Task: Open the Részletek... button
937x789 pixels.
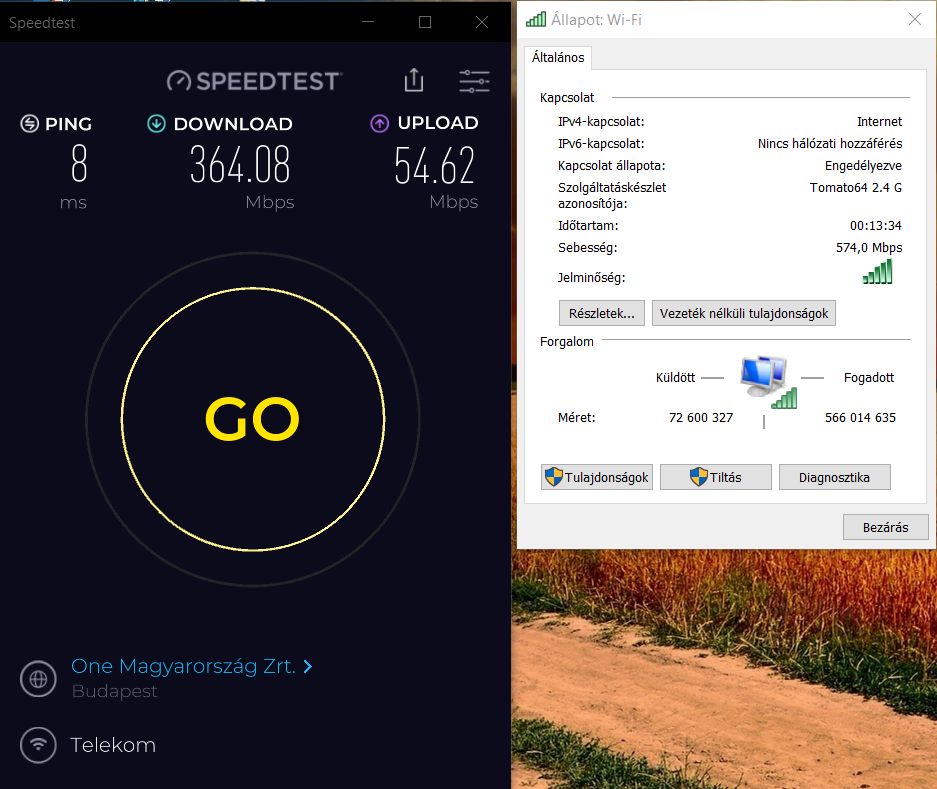Action: tap(602, 313)
